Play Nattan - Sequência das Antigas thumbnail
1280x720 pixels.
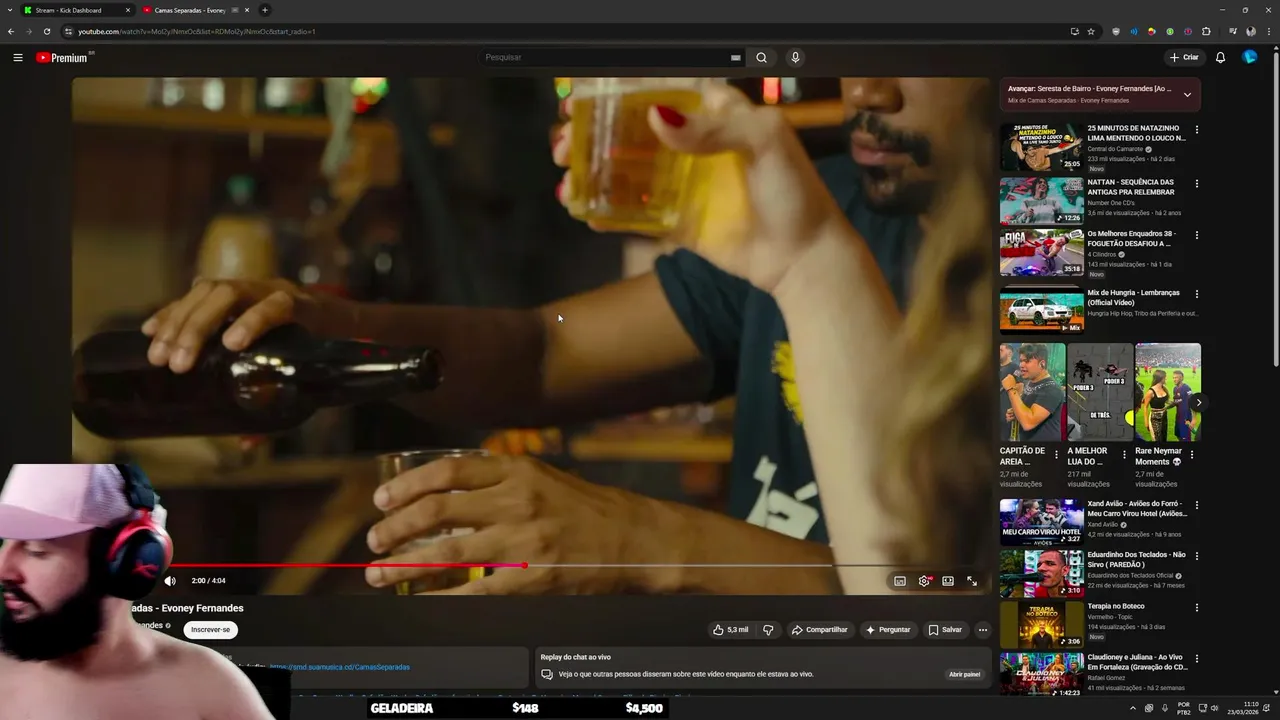[x=1041, y=200]
